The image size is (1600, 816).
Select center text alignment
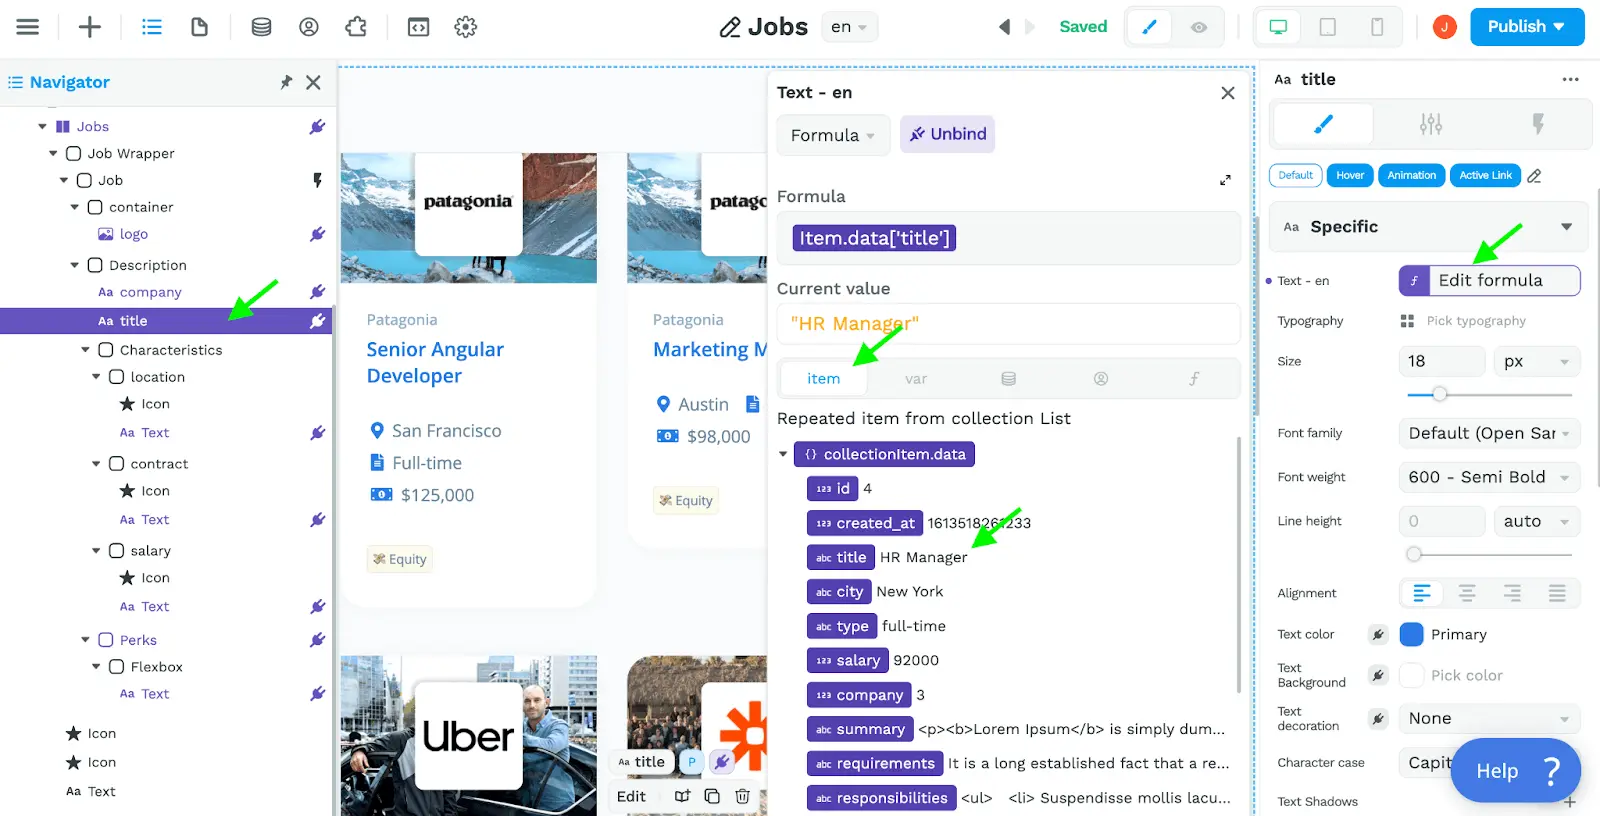click(x=1467, y=594)
